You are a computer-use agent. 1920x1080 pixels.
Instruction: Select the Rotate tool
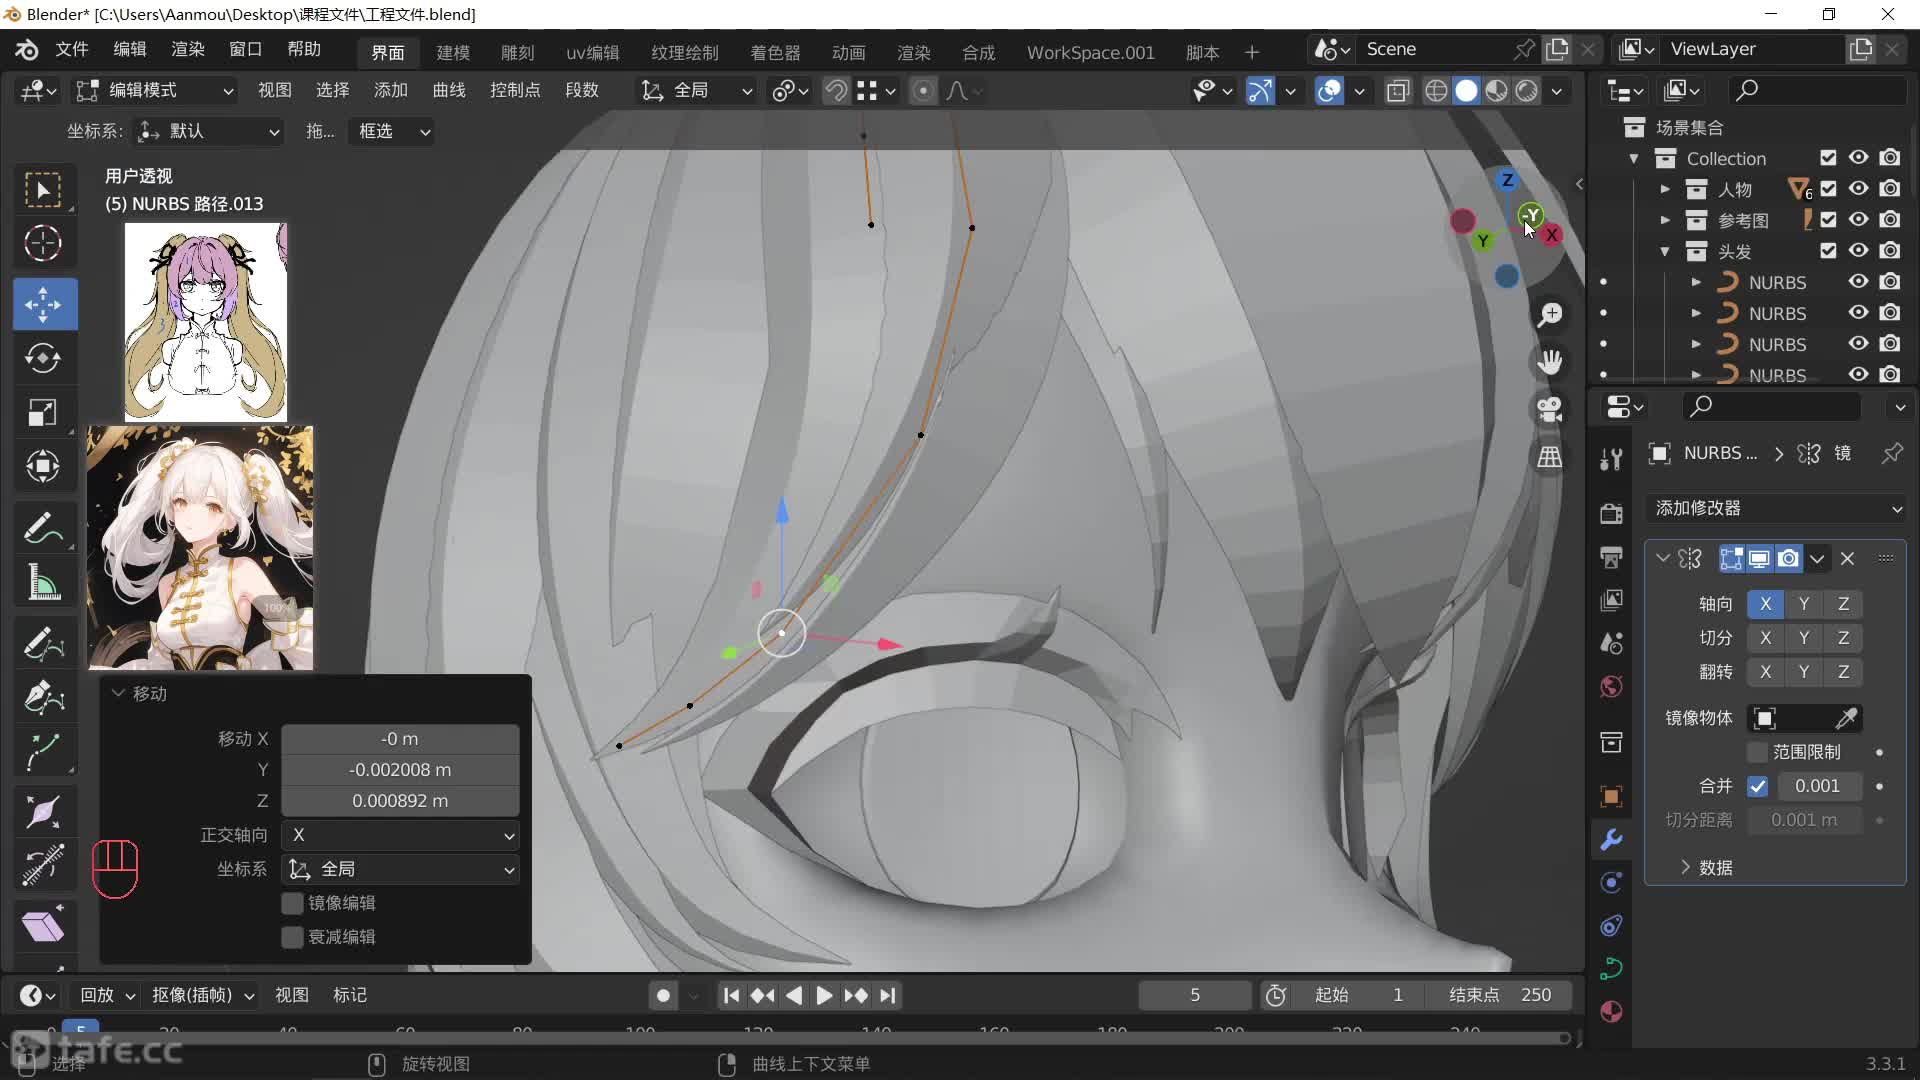point(43,358)
